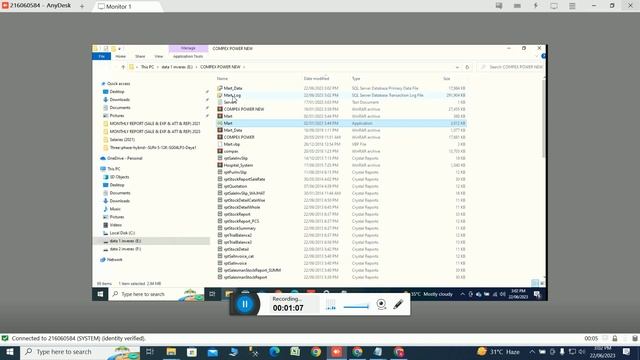Open Google Chrome on local taskbar
This screenshot has width=640, height=360.
pos(316,352)
